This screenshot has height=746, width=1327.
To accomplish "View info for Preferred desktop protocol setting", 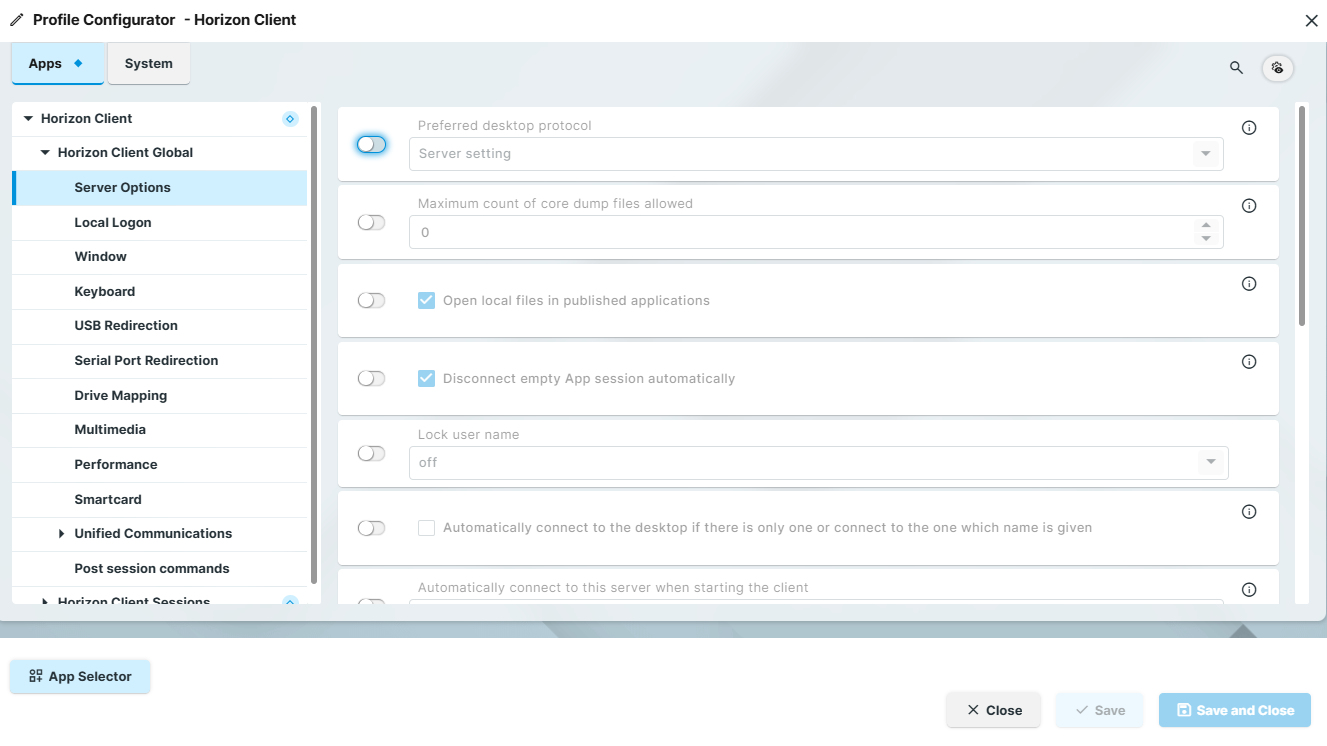I will point(1249,127).
